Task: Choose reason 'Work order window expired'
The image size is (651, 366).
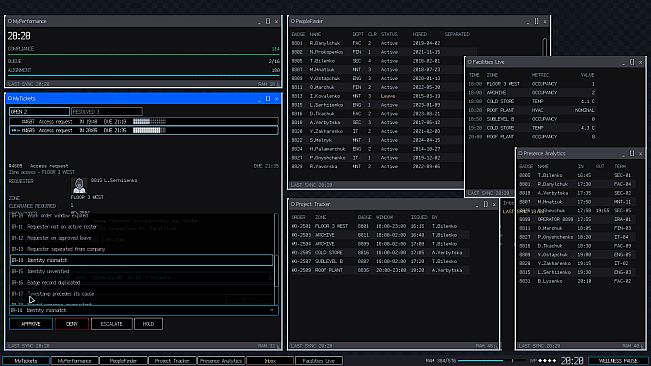Action: (141, 216)
